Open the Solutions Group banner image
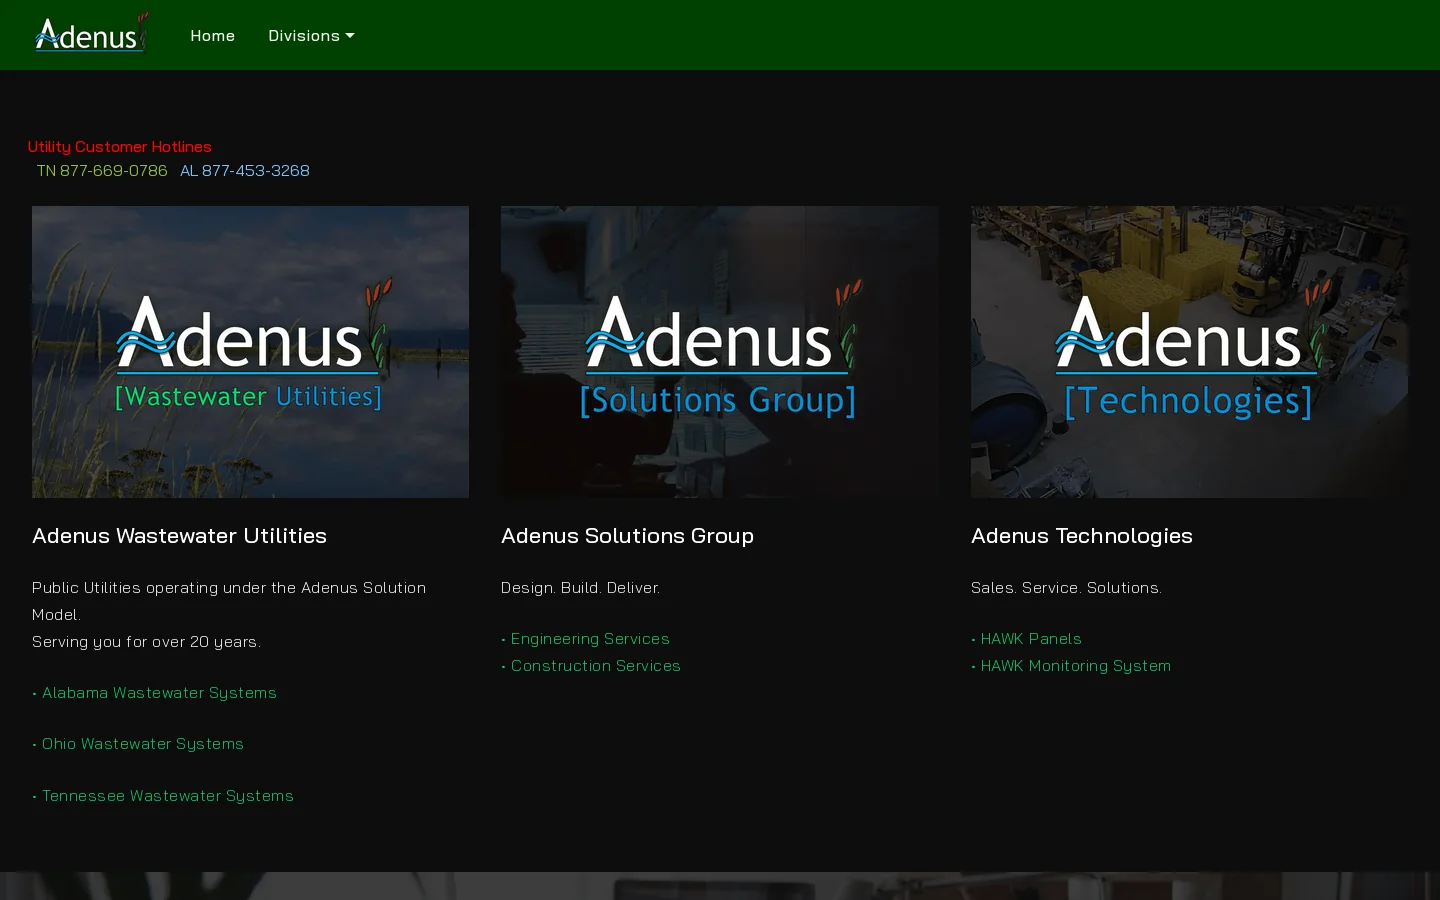Image resolution: width=1440 pixels, height=900 pixels. pyautogui.click(x=720, y=352)
